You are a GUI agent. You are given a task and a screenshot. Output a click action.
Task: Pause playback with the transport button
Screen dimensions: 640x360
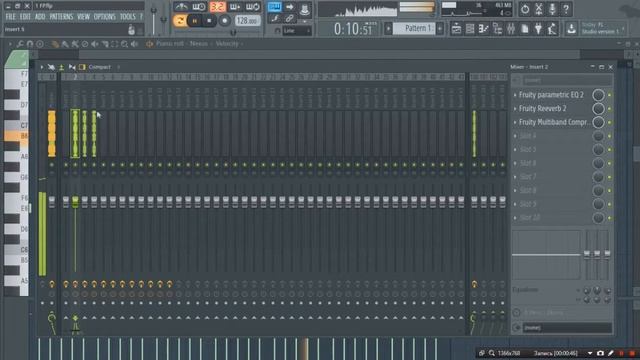[x=195, y=21]
